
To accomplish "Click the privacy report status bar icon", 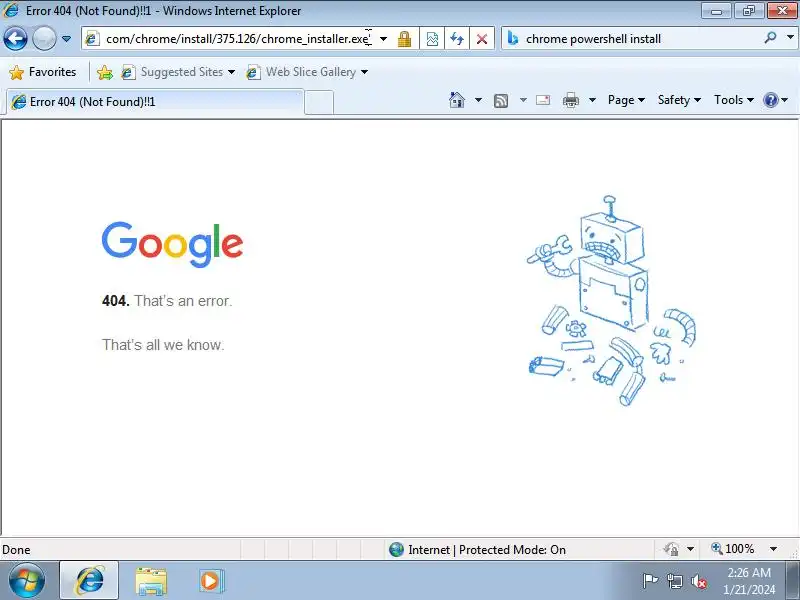I will pyautogui.click(x=671, y=549).
